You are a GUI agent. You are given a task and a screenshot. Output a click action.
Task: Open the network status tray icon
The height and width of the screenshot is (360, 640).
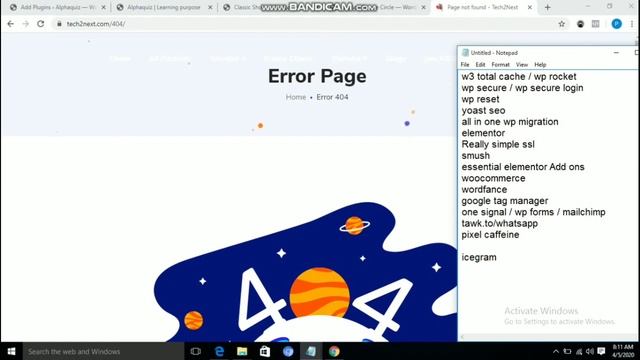(579, 351)
